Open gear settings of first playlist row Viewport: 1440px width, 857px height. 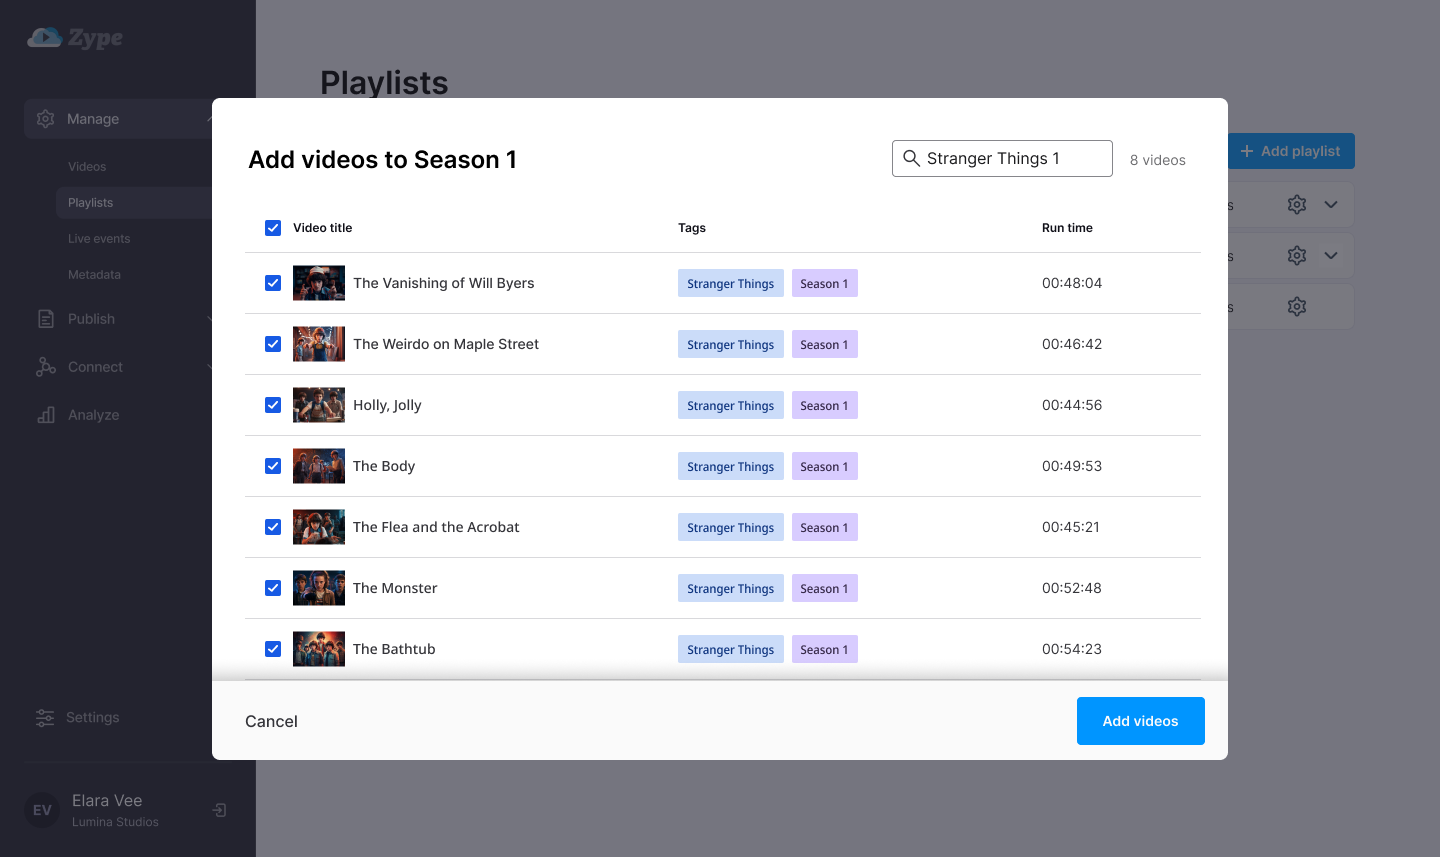1297,205
